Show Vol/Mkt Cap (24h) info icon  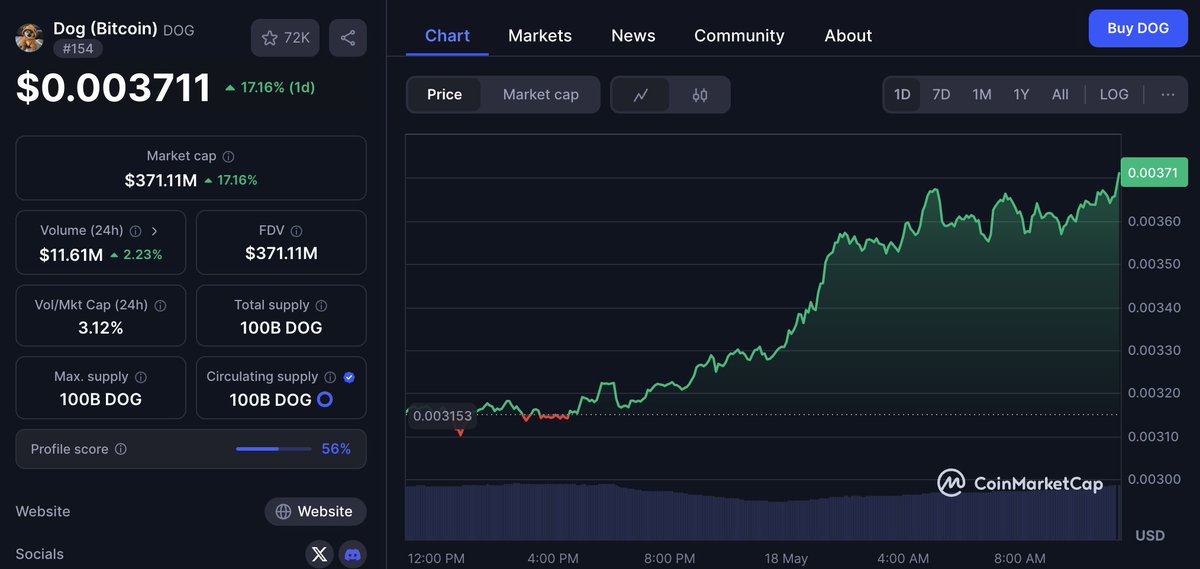coord(160,305)
